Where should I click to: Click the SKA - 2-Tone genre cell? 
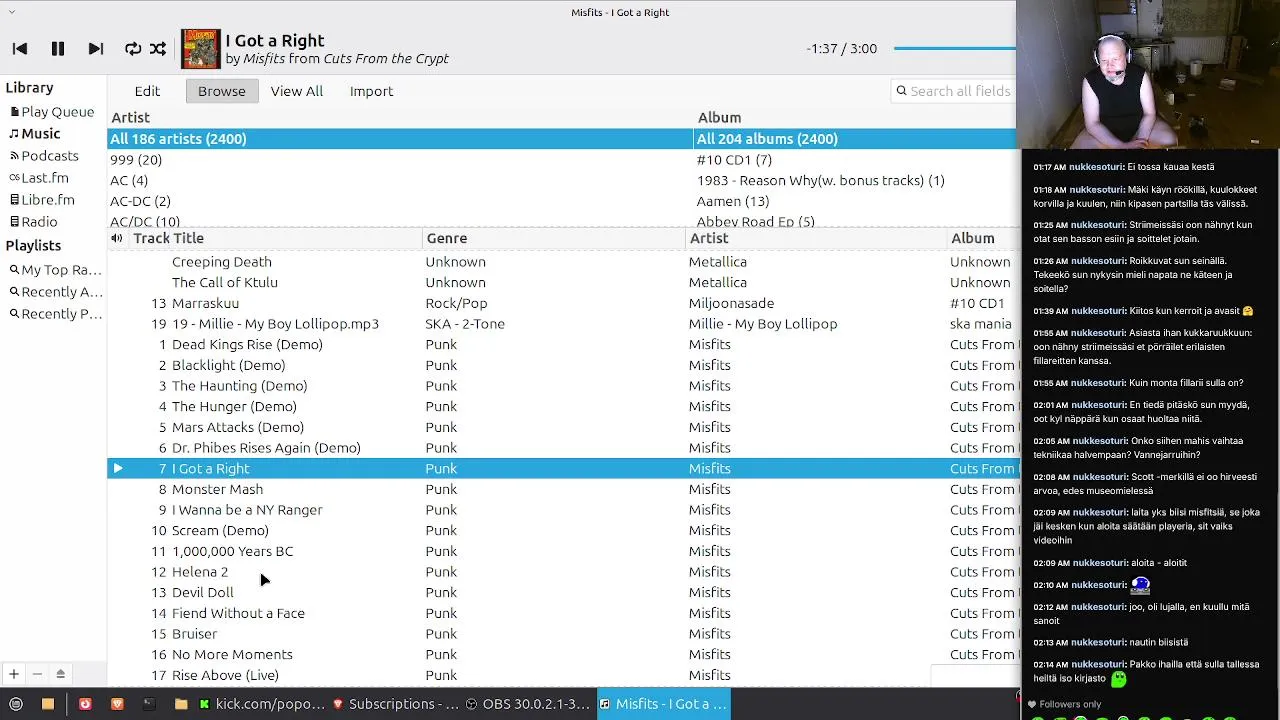point(465,324)
